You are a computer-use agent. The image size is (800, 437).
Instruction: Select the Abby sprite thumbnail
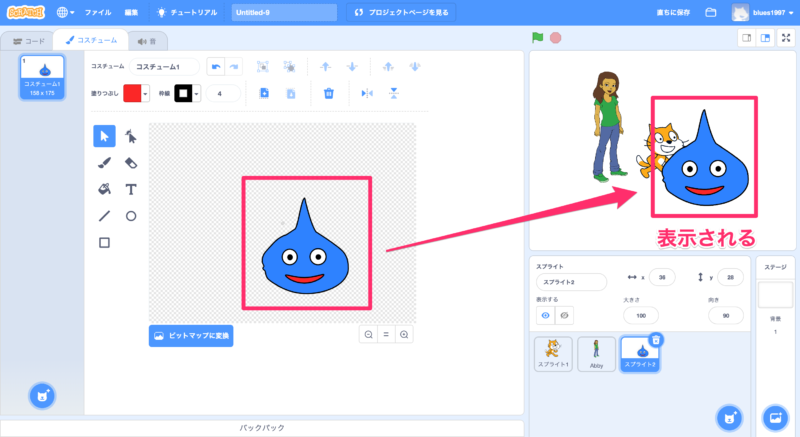596,352
